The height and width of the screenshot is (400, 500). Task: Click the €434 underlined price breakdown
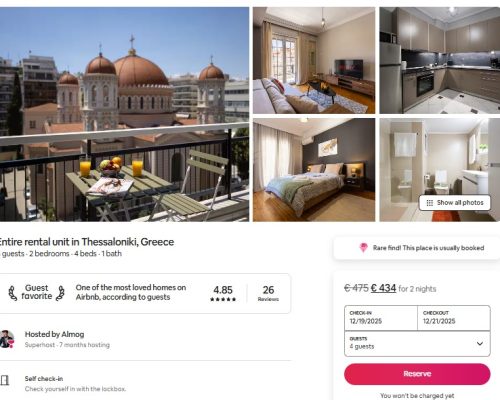(383, 288)
